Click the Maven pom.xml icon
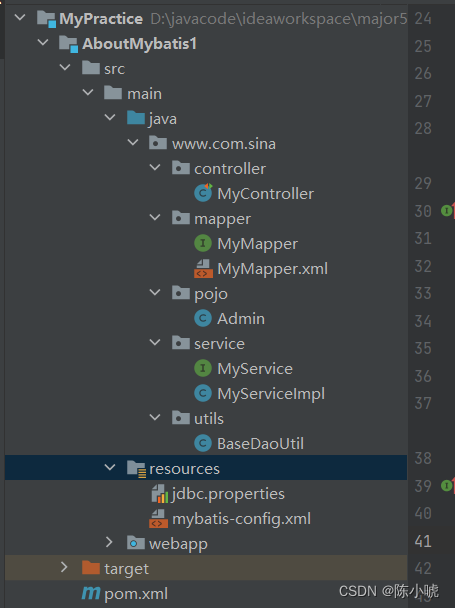This screenshot has width=455, height=608. coord(91,593)
